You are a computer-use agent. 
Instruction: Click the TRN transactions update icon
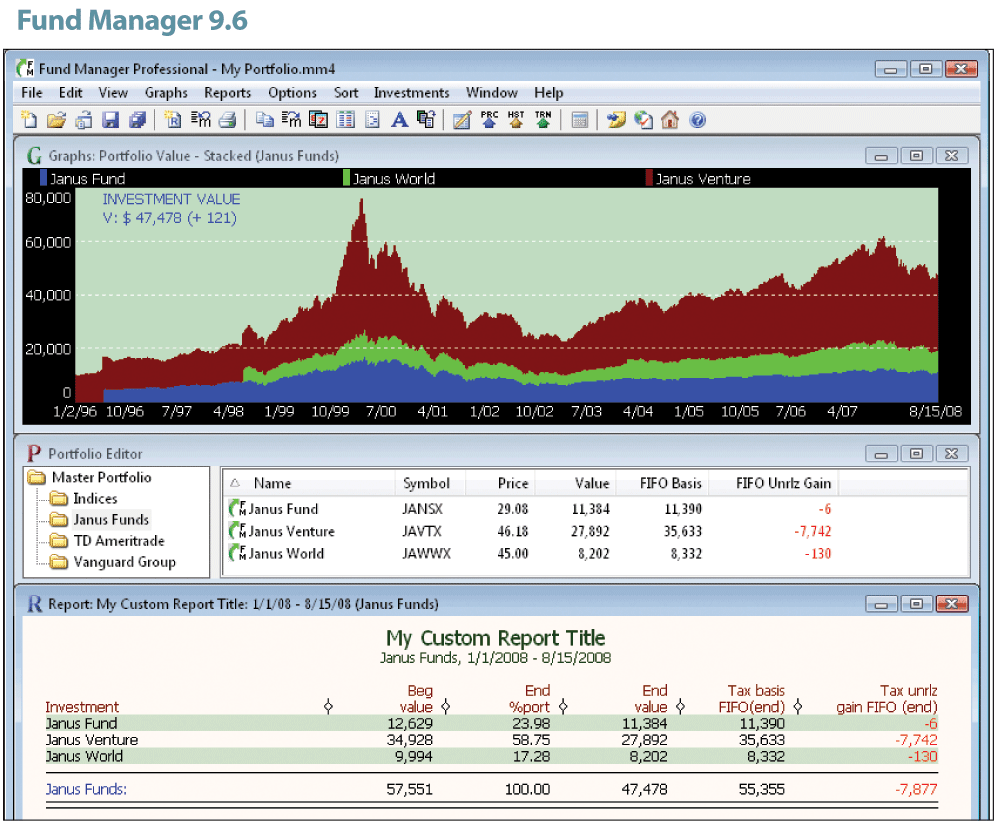point(543,120)
